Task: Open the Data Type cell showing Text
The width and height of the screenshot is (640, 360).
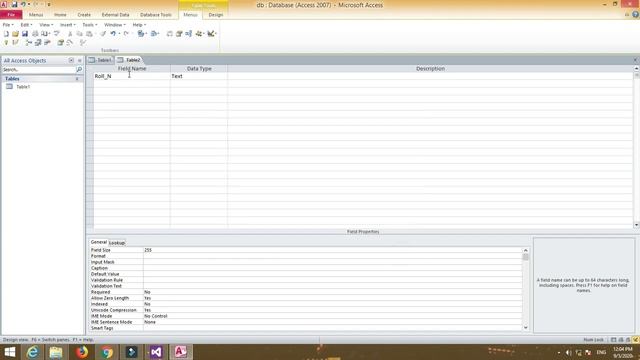Action: coord(199,76)
